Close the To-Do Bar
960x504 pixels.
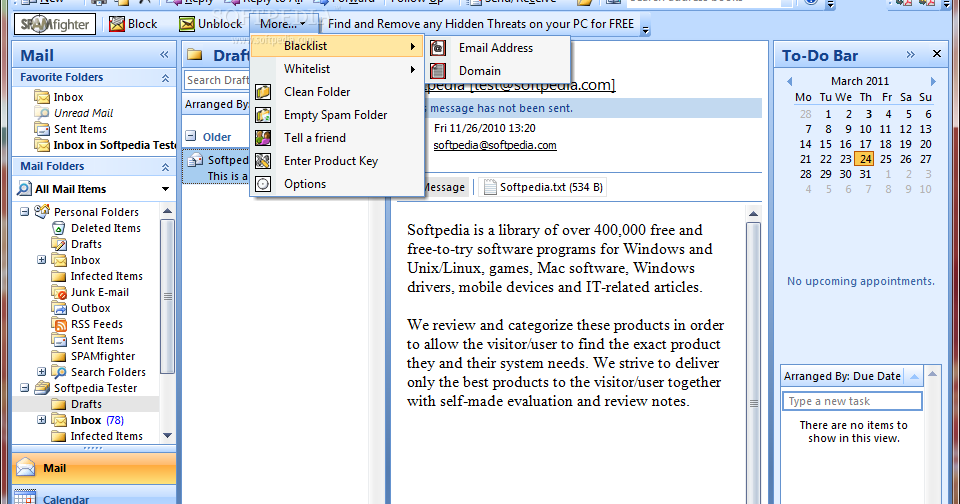click(x=937, y=54)
